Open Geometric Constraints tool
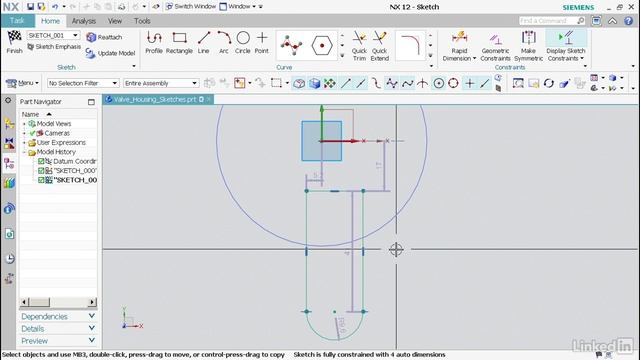Screen dimensions: 640x360 point(495,46)
